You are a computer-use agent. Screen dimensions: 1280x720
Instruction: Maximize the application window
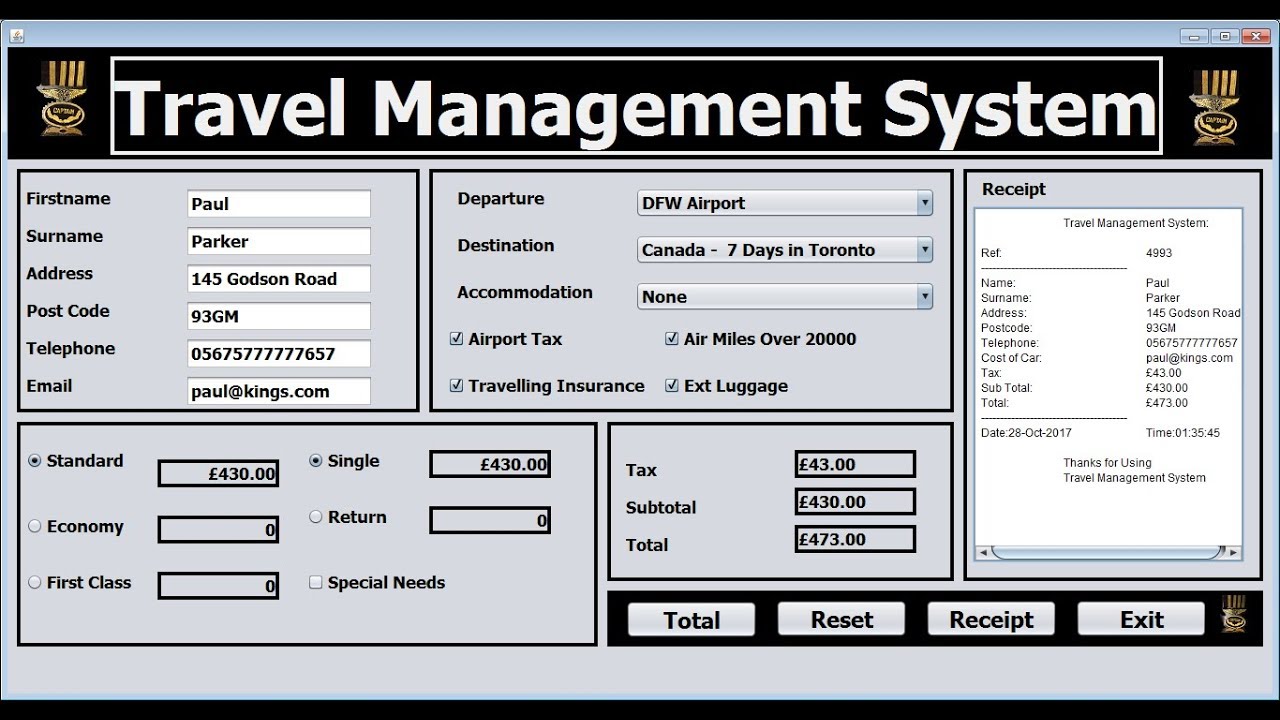[x=1225, y=36]
